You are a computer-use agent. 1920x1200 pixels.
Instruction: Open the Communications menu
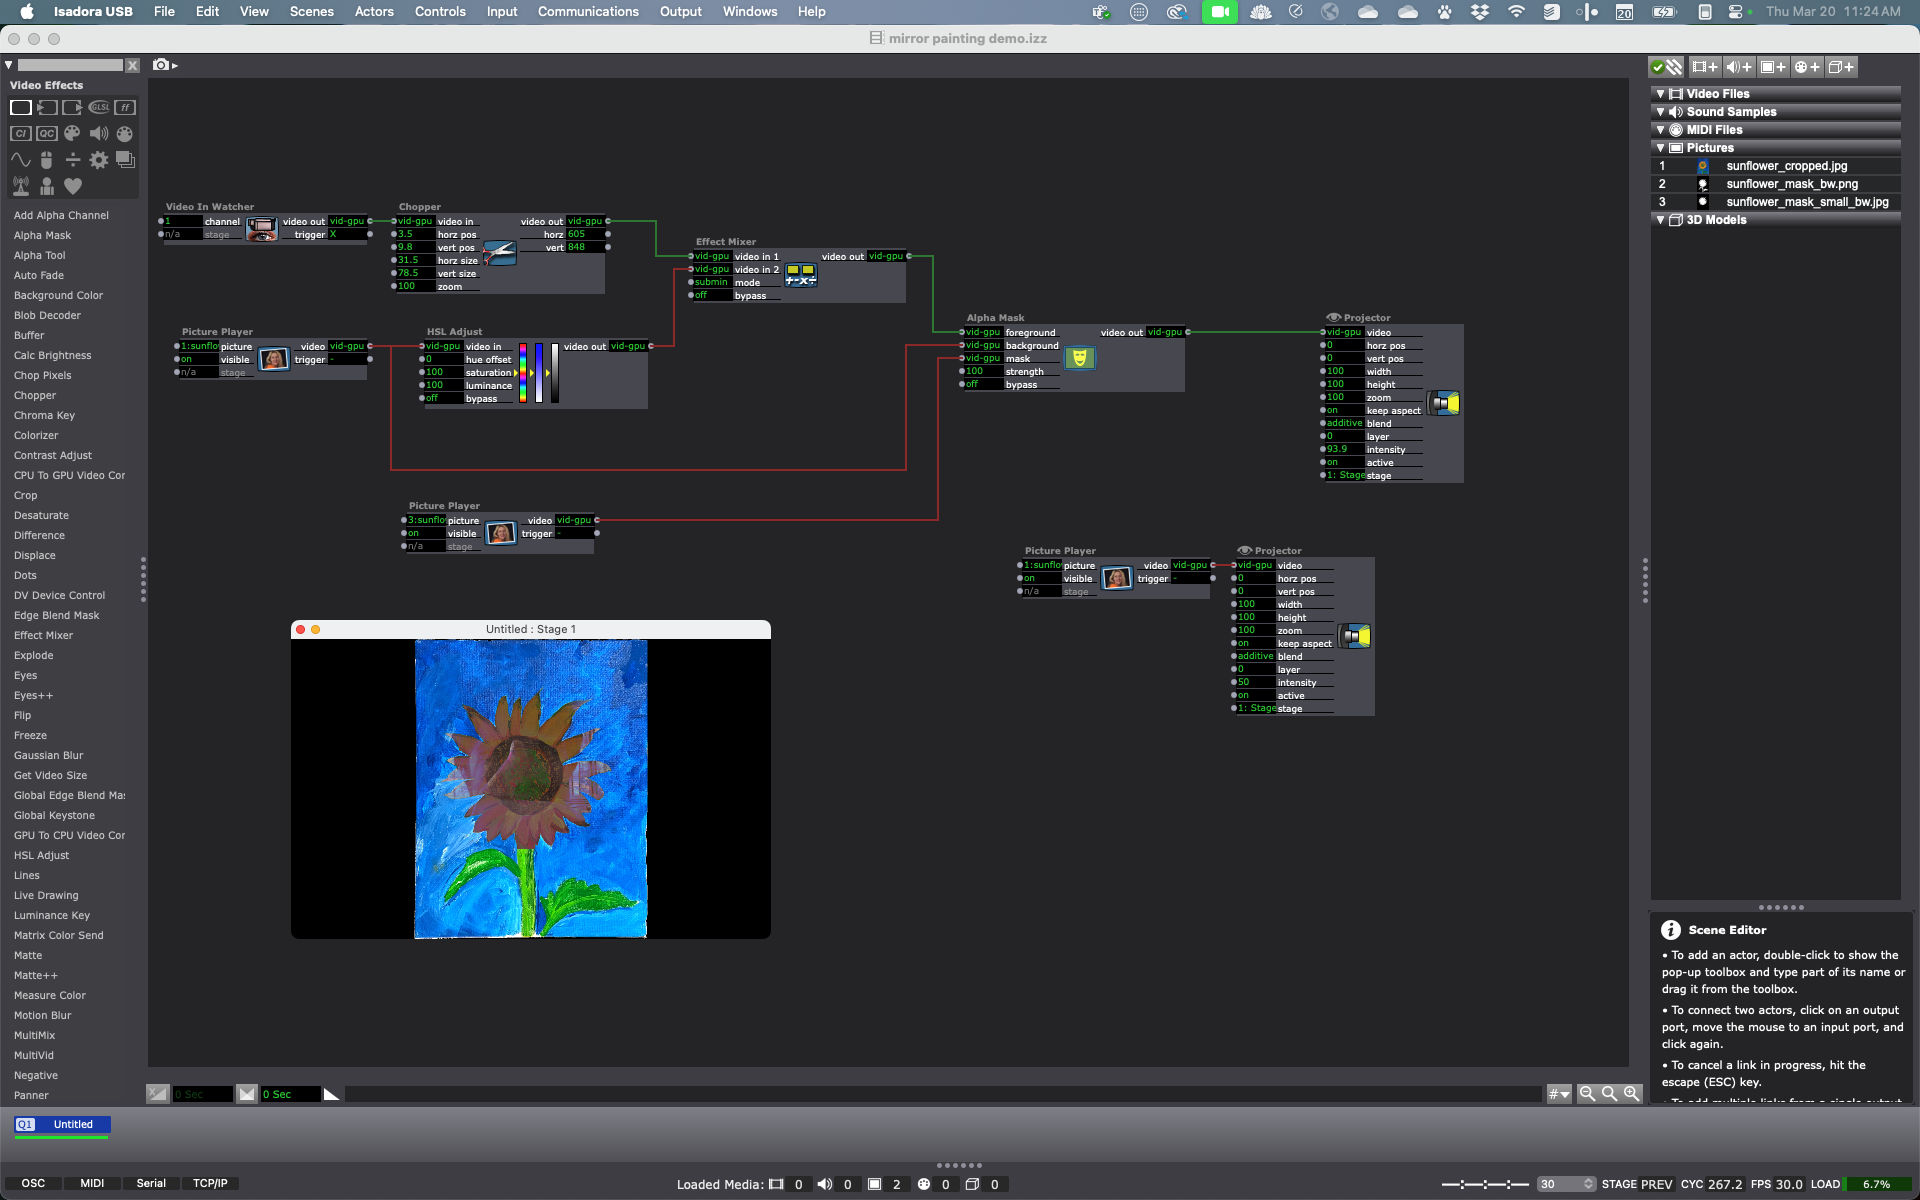pyautogui.click(x=588, y=12)
